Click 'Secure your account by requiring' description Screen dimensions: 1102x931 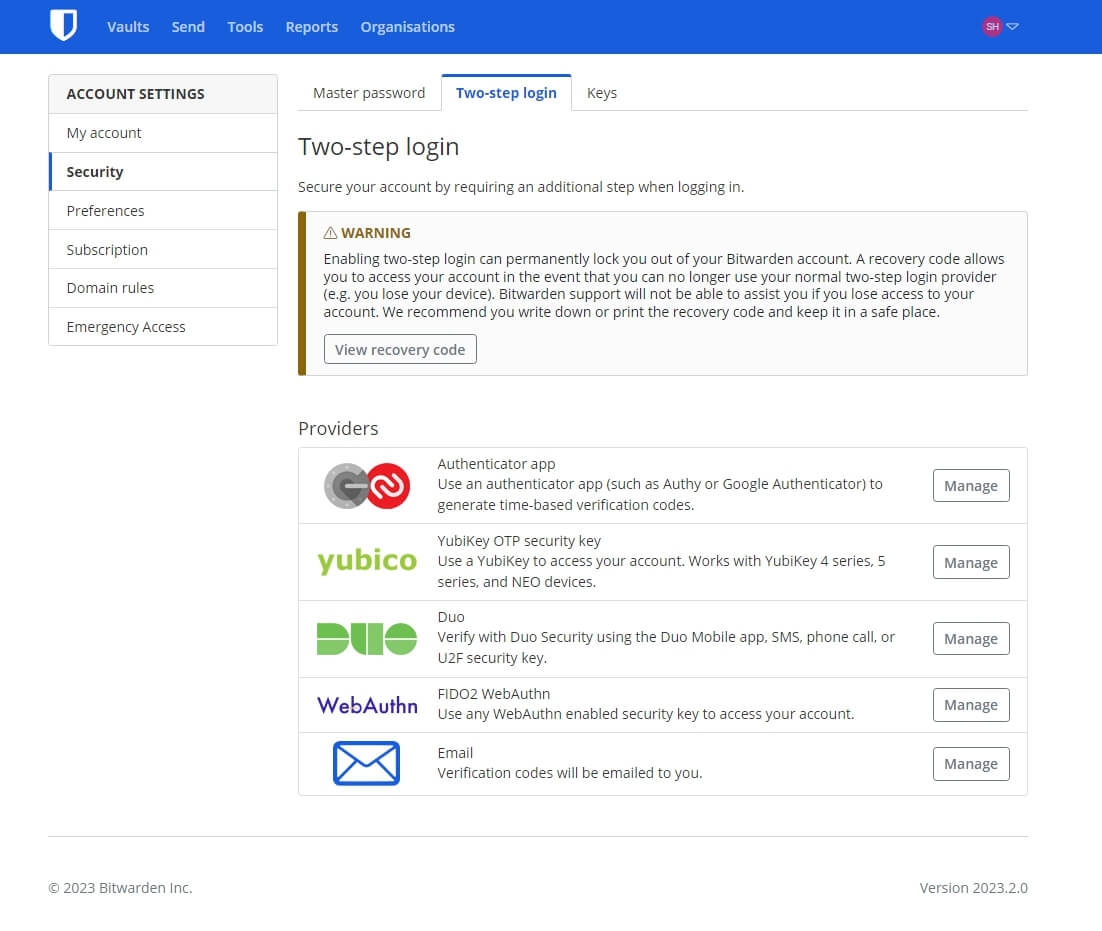pos(521,187)
